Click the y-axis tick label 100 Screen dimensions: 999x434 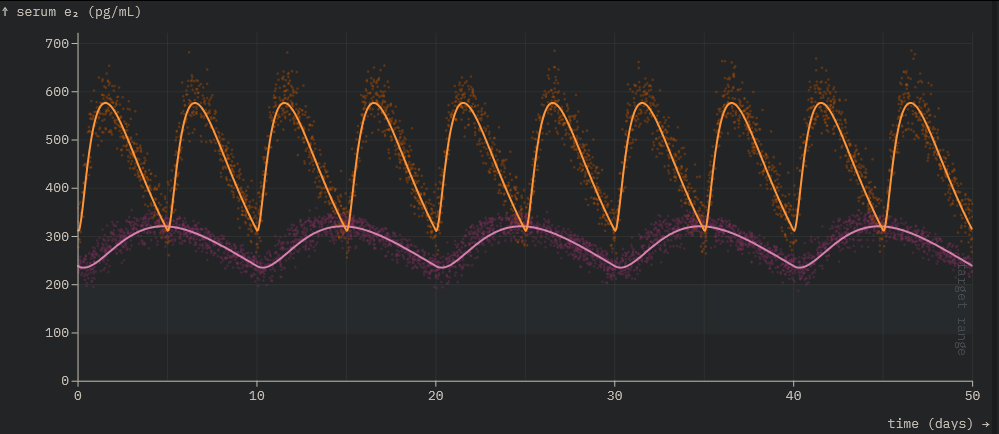57,333
